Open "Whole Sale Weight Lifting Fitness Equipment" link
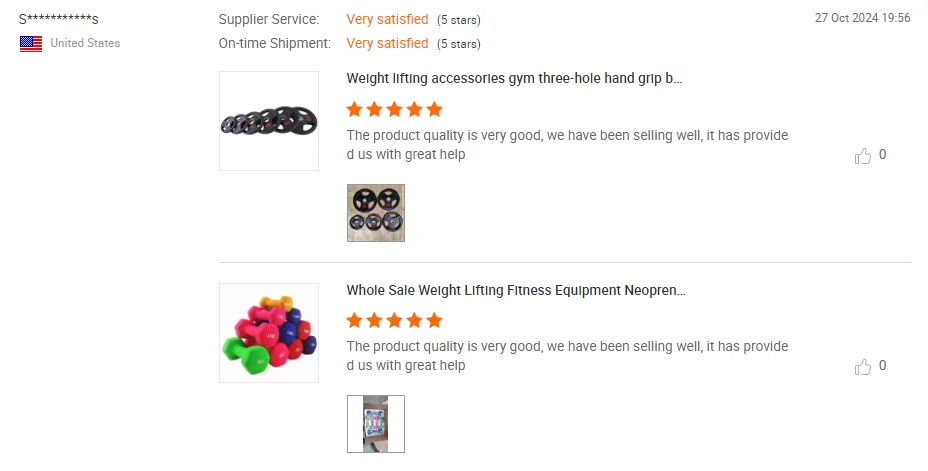The height and width of the screenshot is (471, 928). 516,290
